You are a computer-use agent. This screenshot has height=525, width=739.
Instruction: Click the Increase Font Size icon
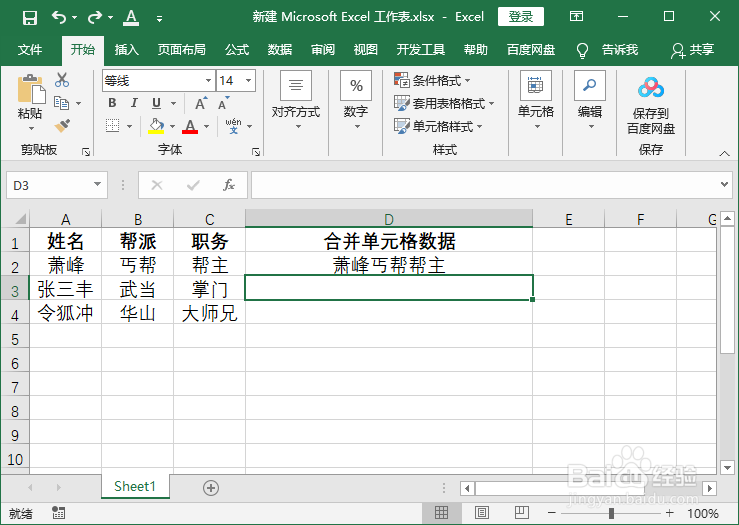[x=200, y=103]
